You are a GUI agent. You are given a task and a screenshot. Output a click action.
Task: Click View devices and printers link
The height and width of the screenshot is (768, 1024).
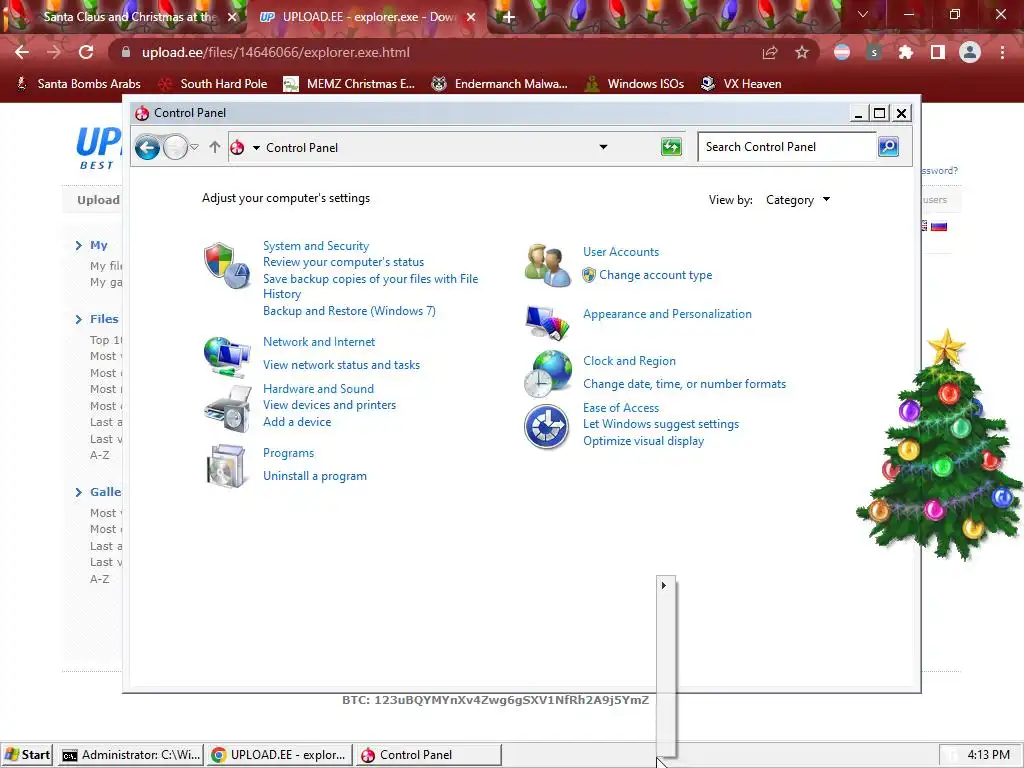click(329, 405)
